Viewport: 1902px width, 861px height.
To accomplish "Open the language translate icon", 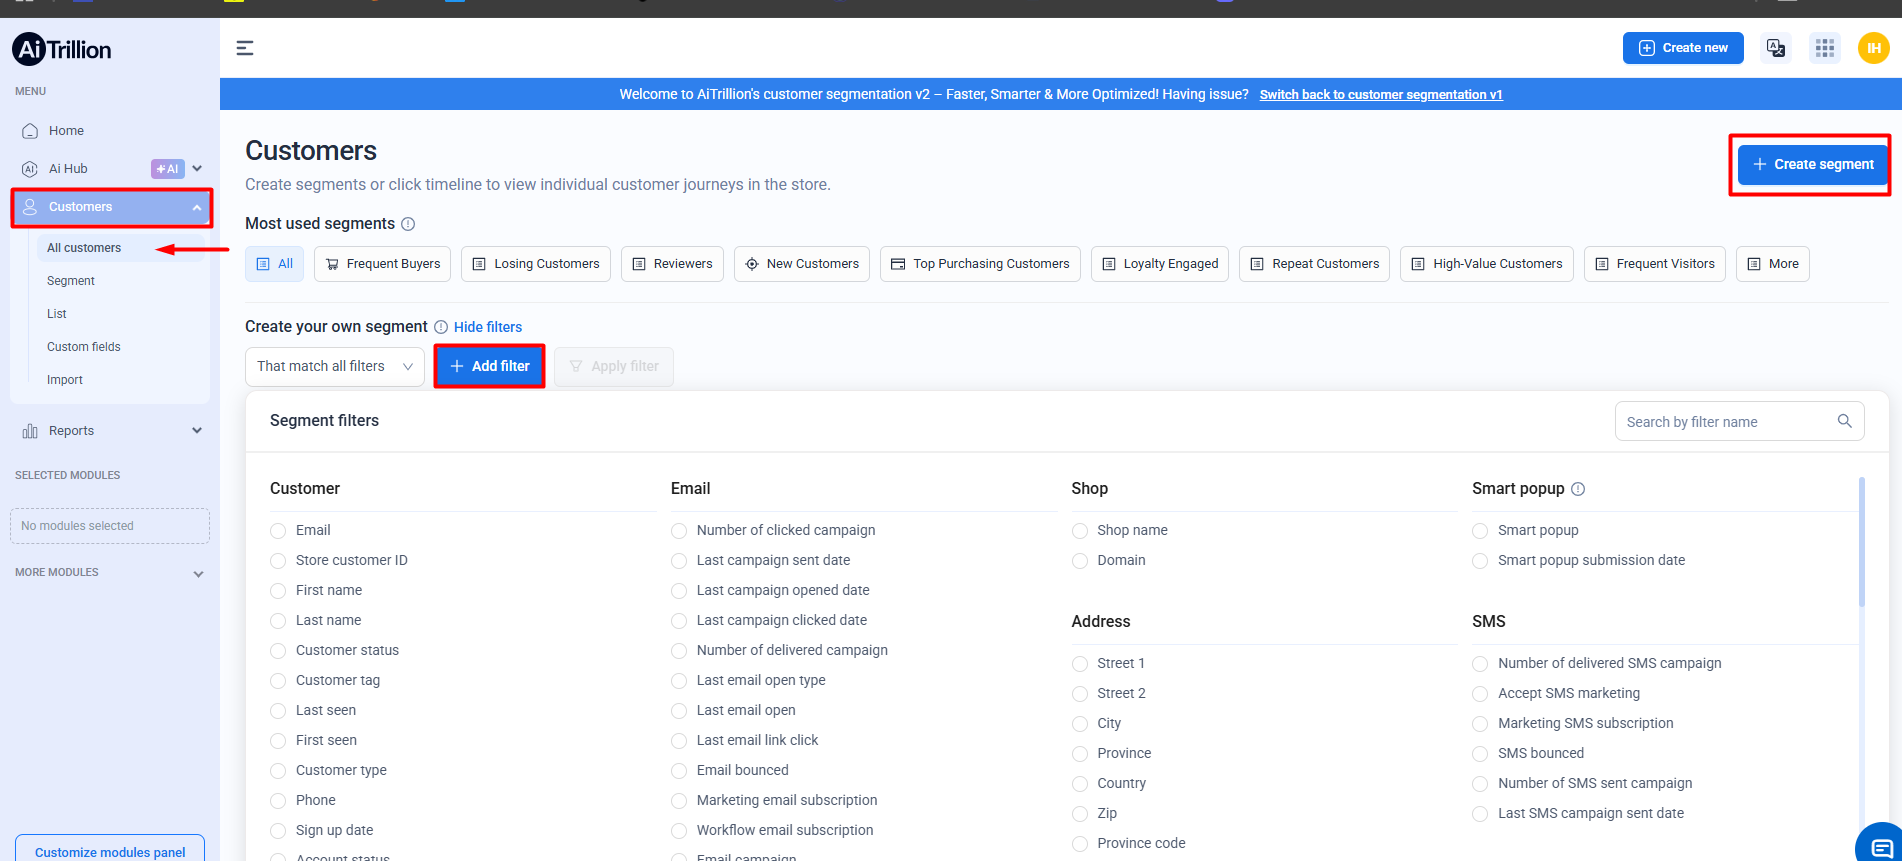I will [1776, 48].
